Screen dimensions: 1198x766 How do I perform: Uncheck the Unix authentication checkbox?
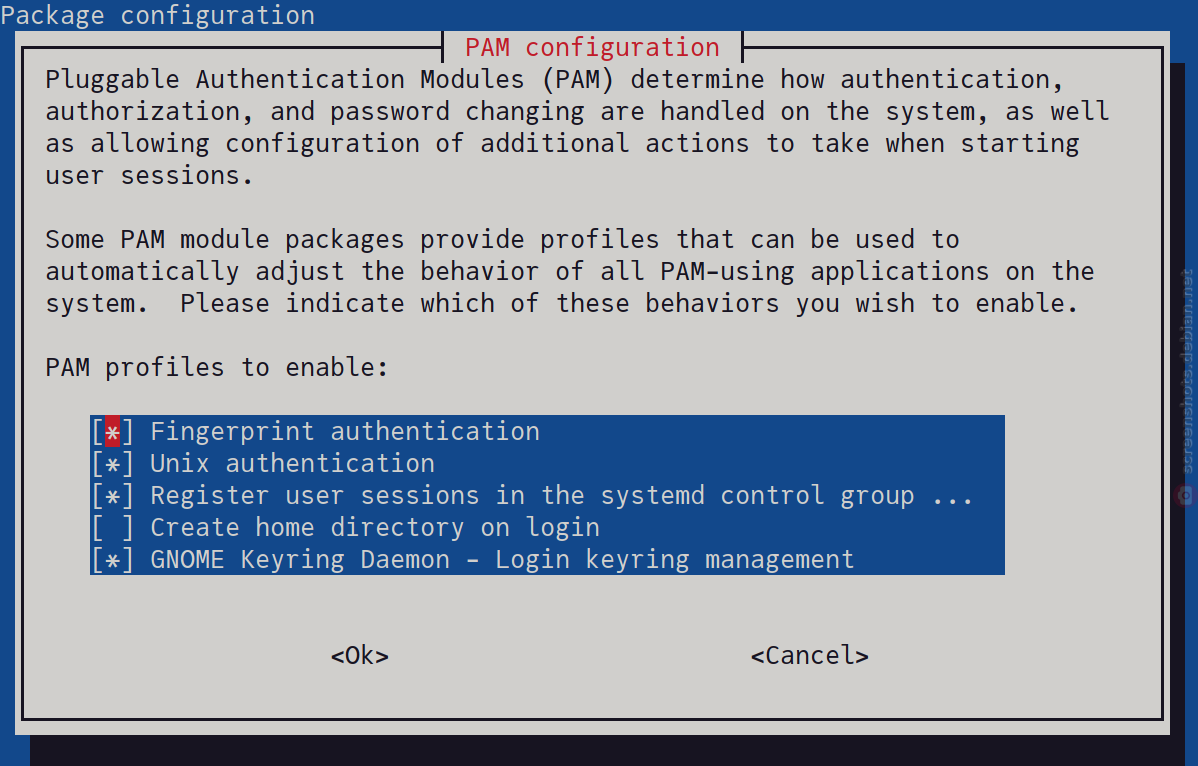click(112, 464)
